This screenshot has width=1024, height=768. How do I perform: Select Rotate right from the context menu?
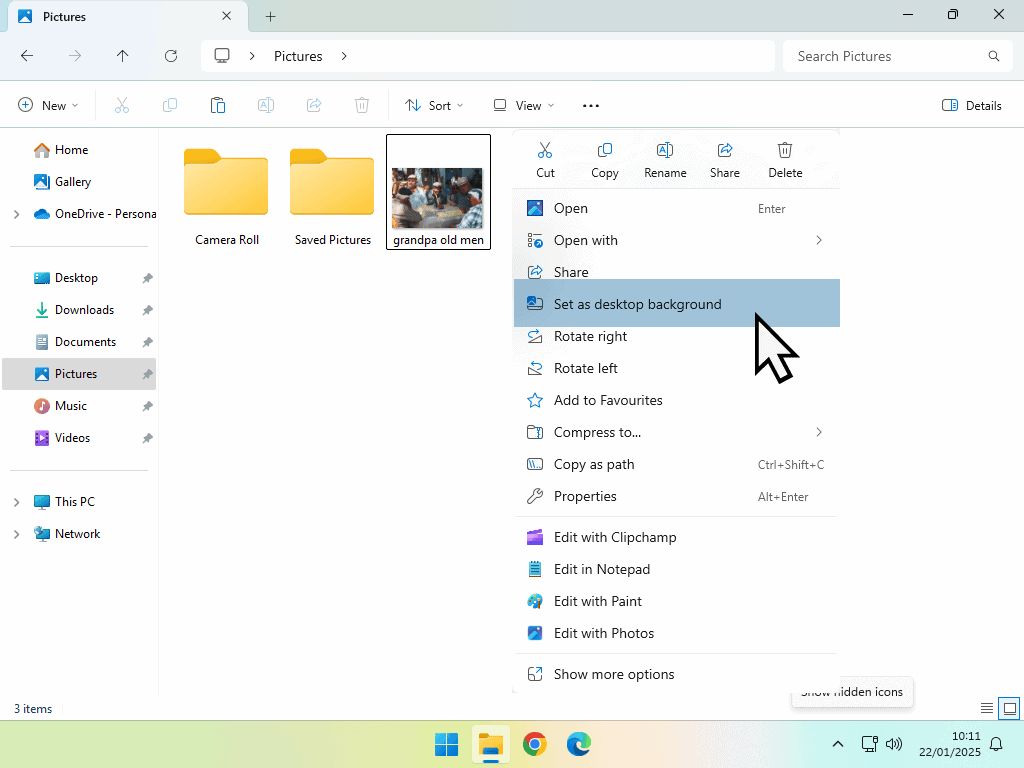coord(590,336)
